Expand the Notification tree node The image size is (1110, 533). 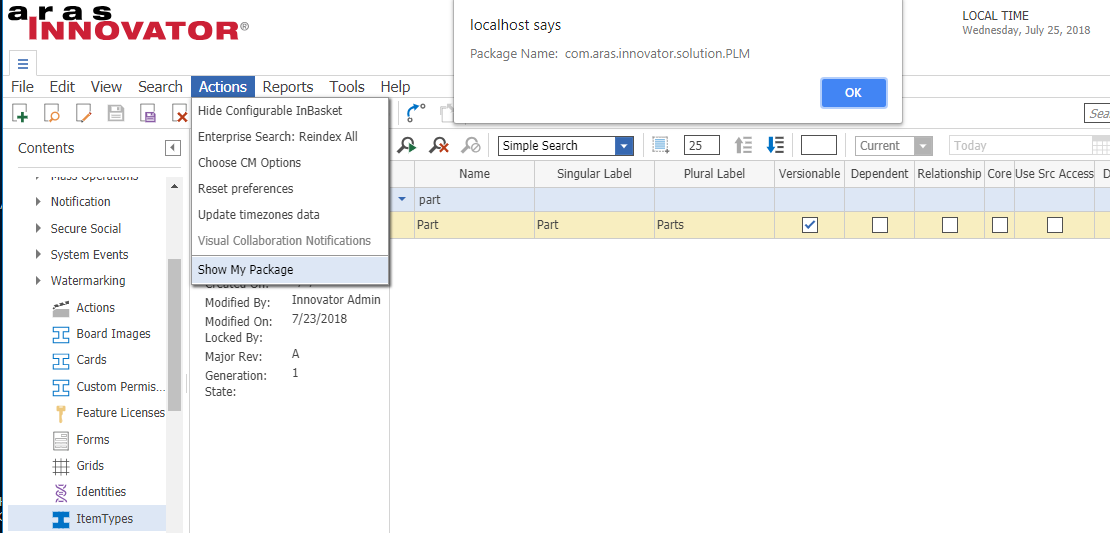point(38,202)
